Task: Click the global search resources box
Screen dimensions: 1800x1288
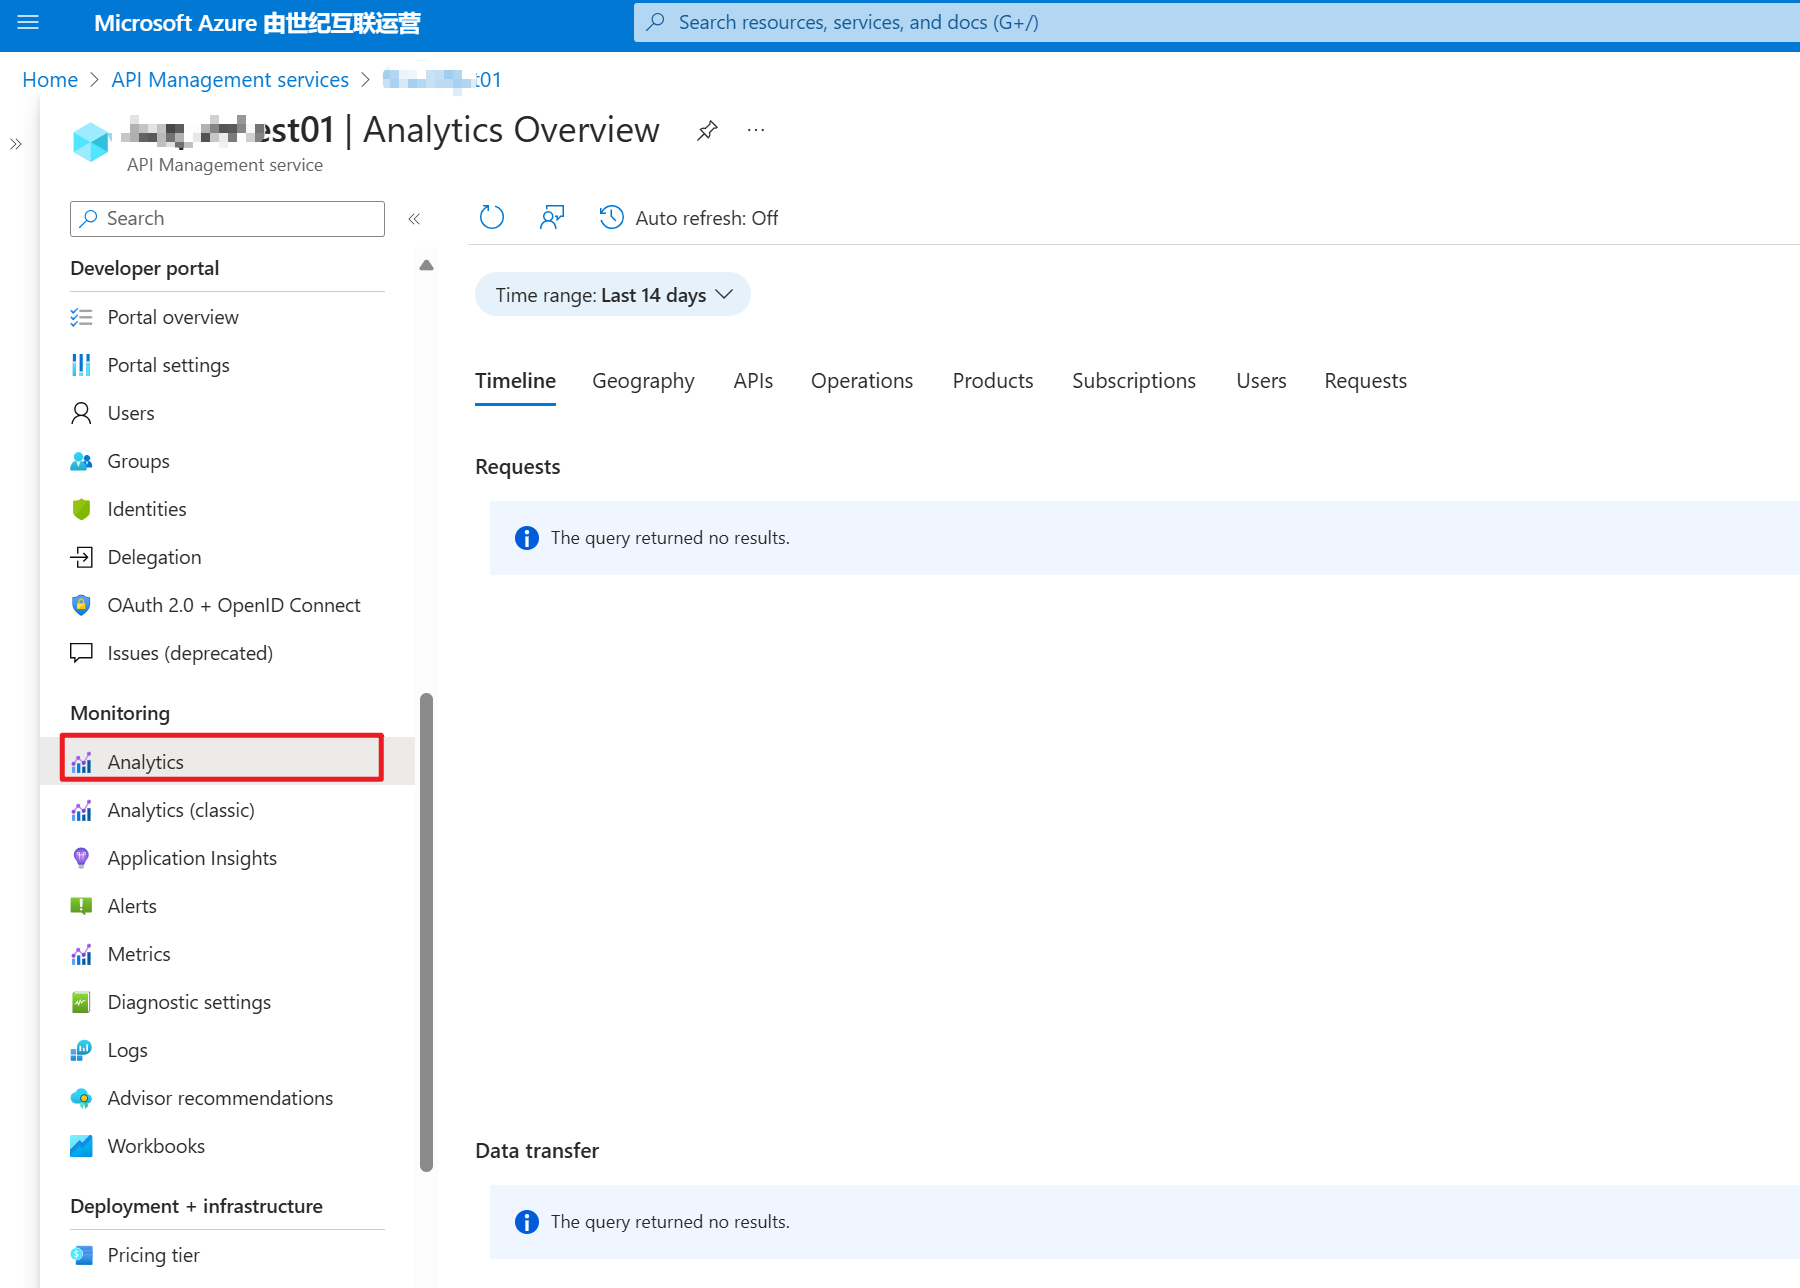Action: point(1200,23)
